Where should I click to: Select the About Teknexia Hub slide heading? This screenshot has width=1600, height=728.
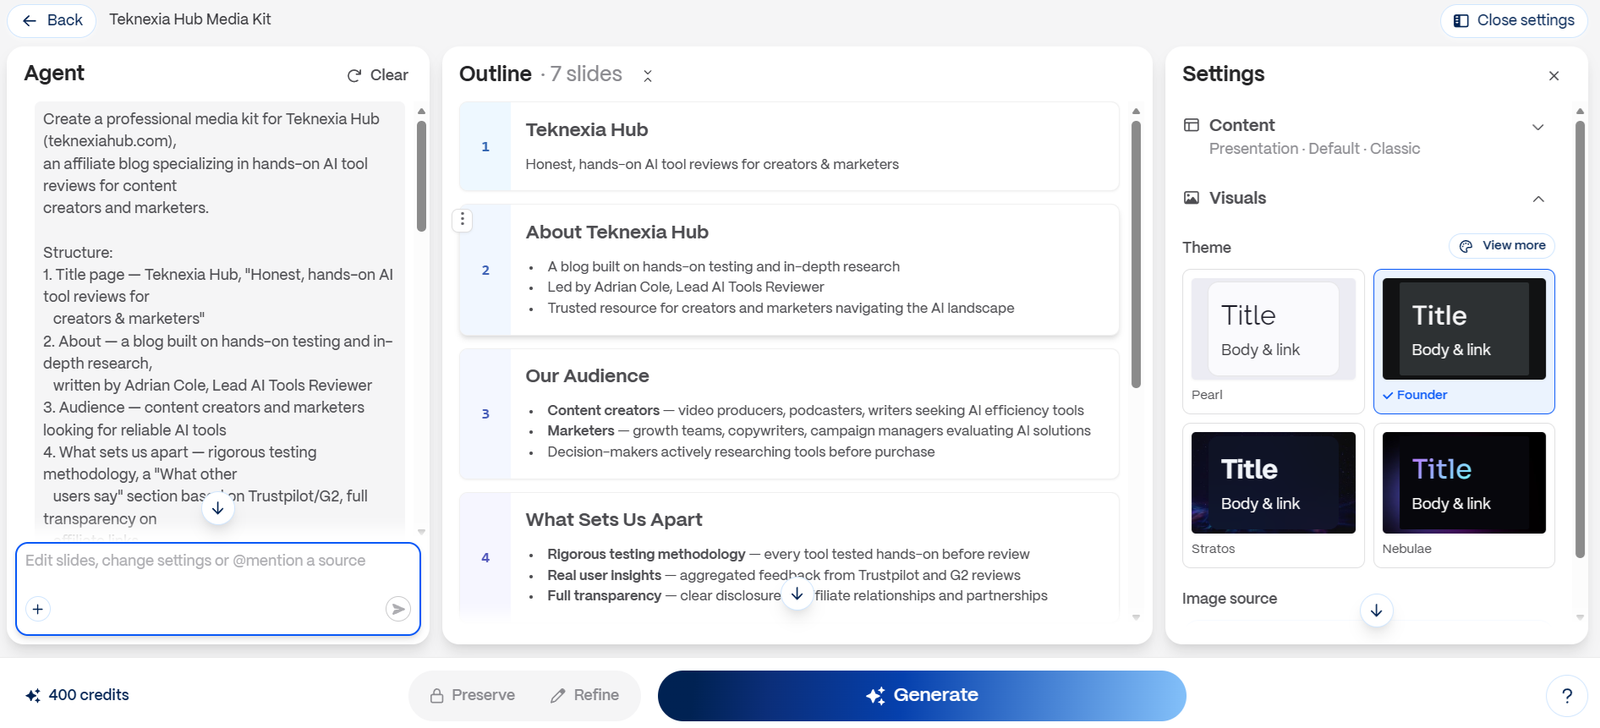617,232
